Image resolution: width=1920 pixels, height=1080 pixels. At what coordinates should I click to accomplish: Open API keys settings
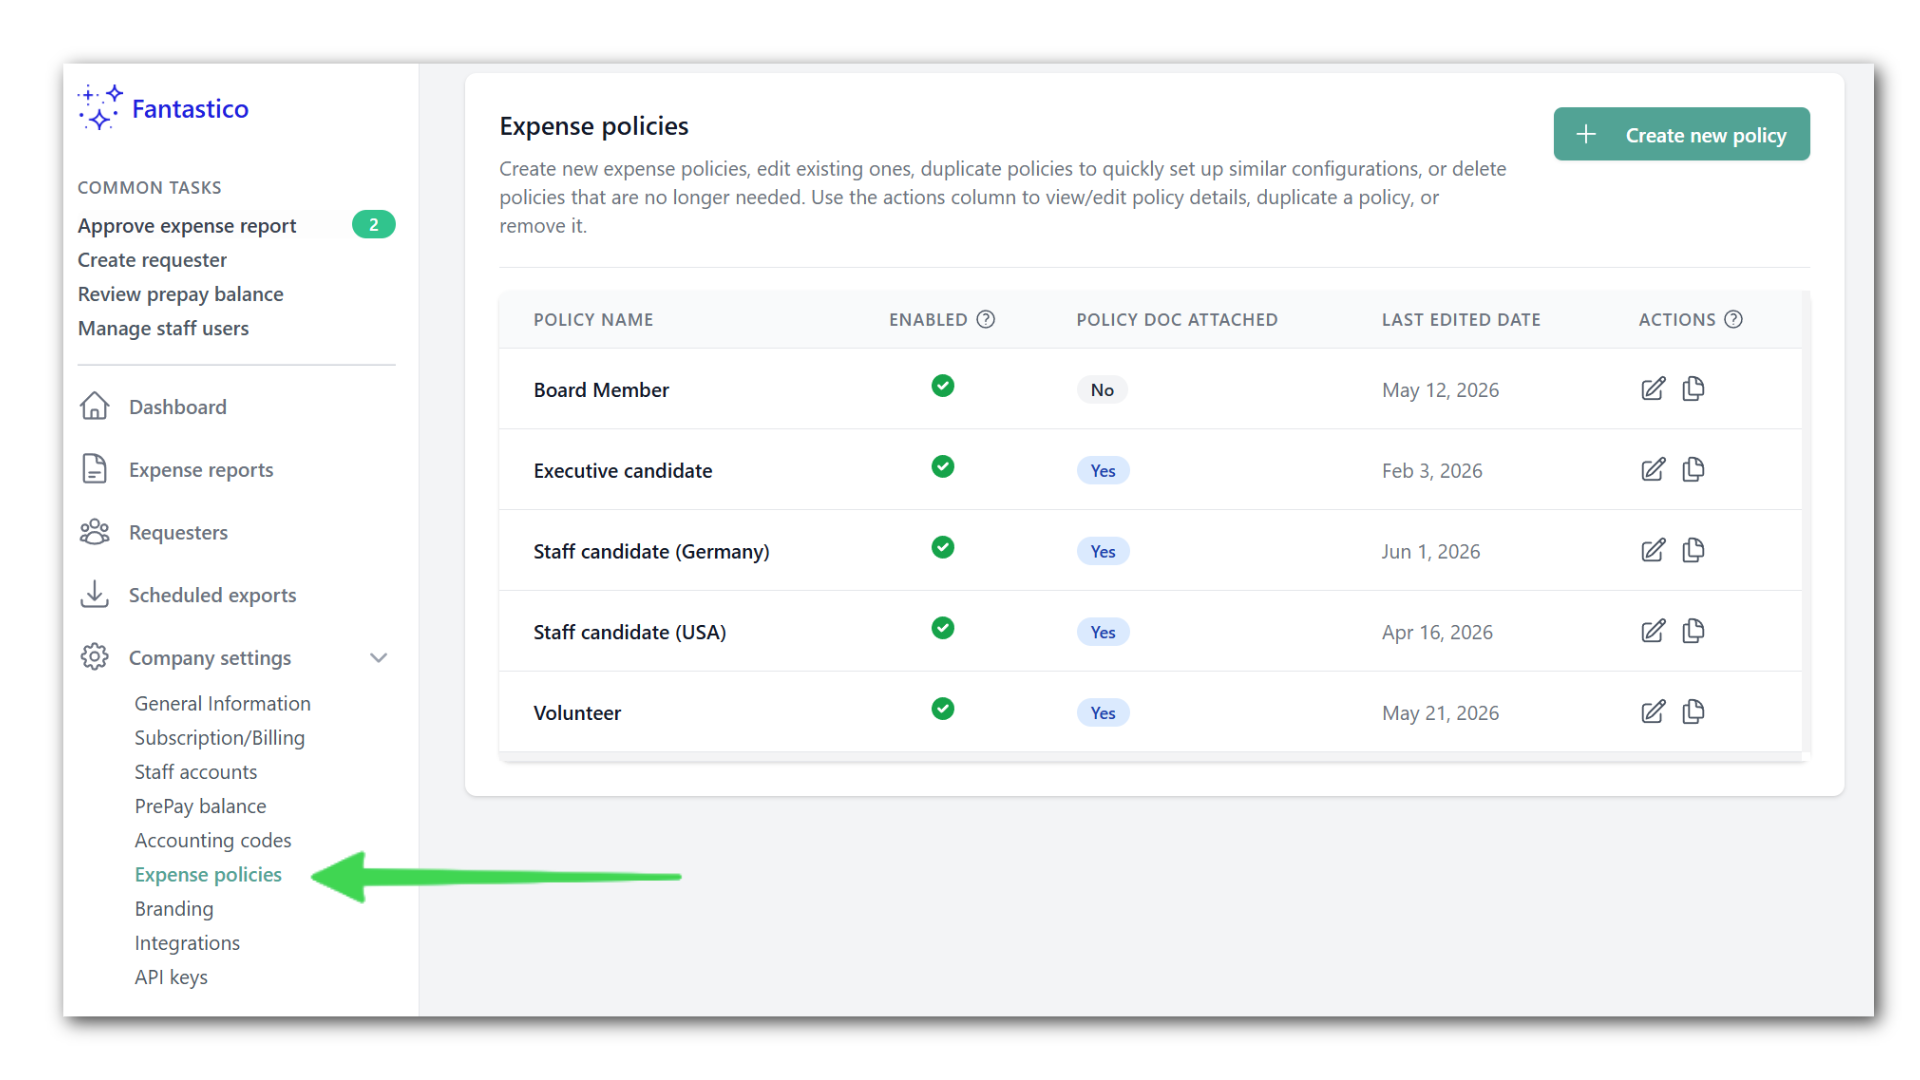[171, 977]
